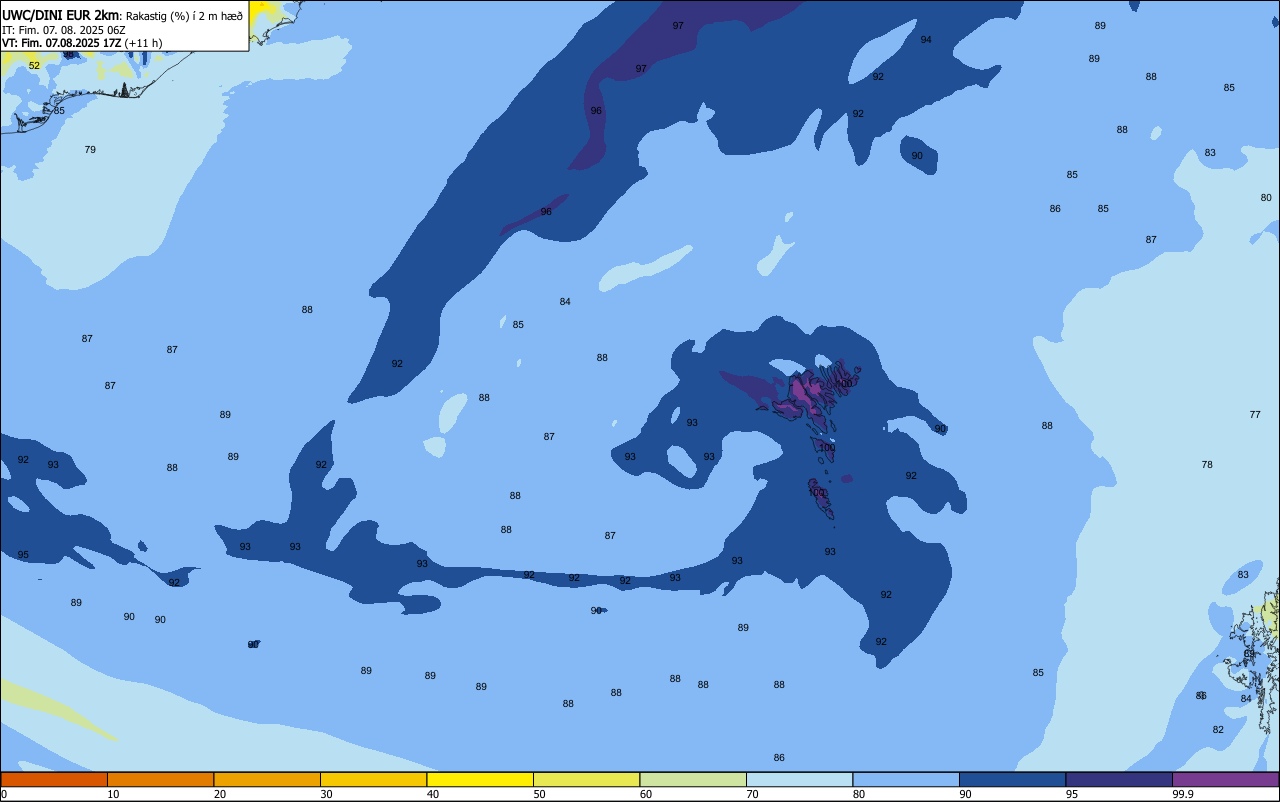
Task: Select the dark indigo 95–99.9 legend swatch
Action: [1119, 779]
